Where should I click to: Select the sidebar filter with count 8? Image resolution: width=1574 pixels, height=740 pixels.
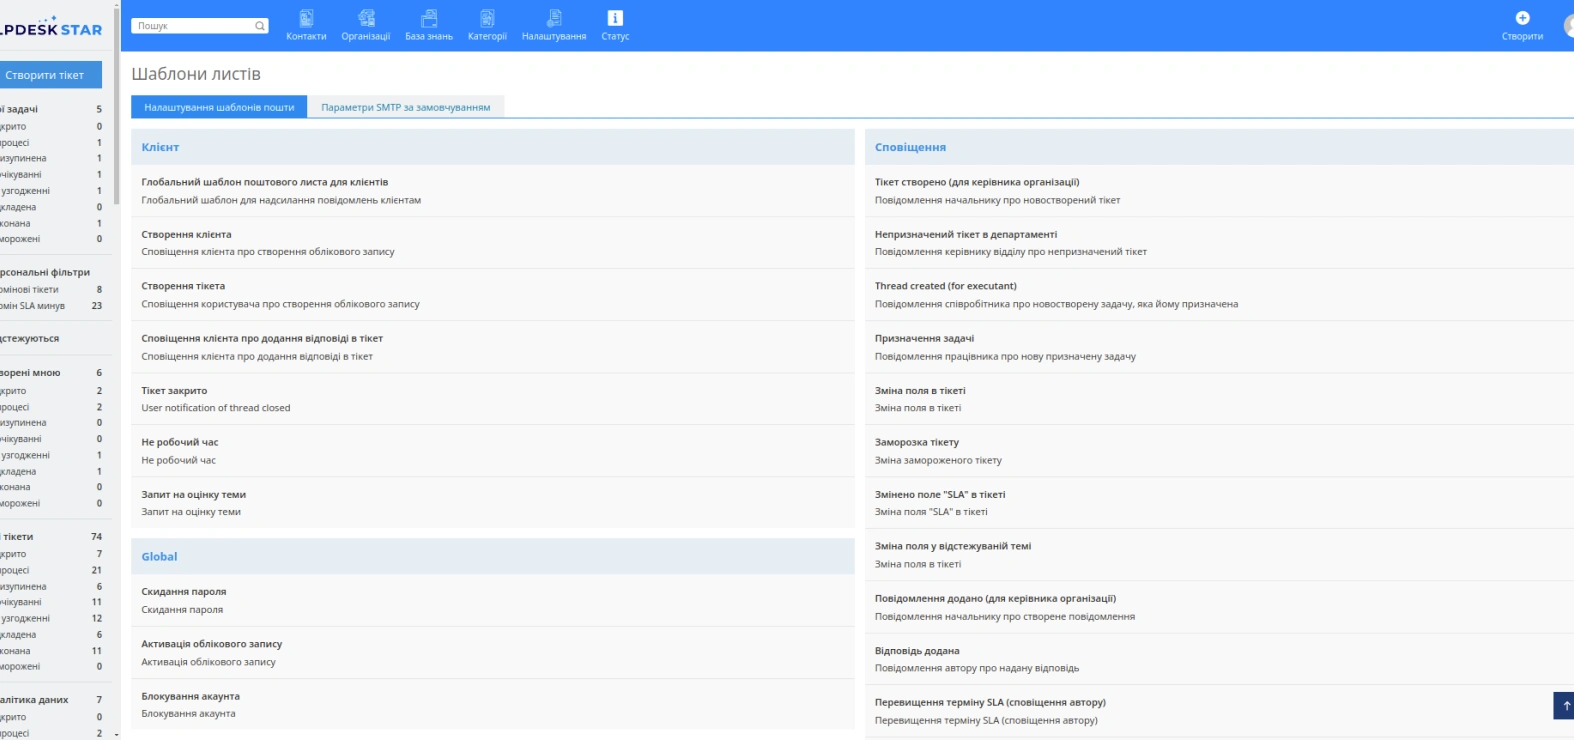52,289
